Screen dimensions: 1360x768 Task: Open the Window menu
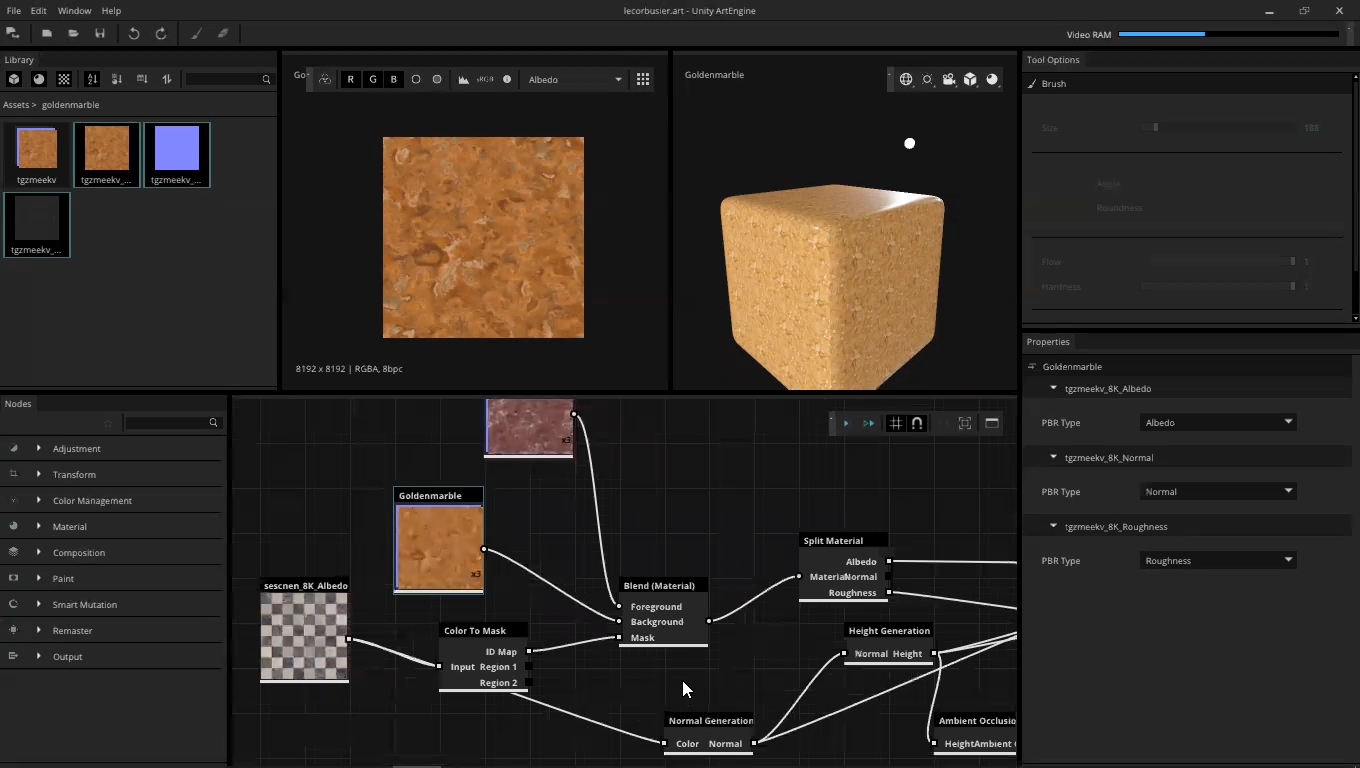(x=74, y=10)
